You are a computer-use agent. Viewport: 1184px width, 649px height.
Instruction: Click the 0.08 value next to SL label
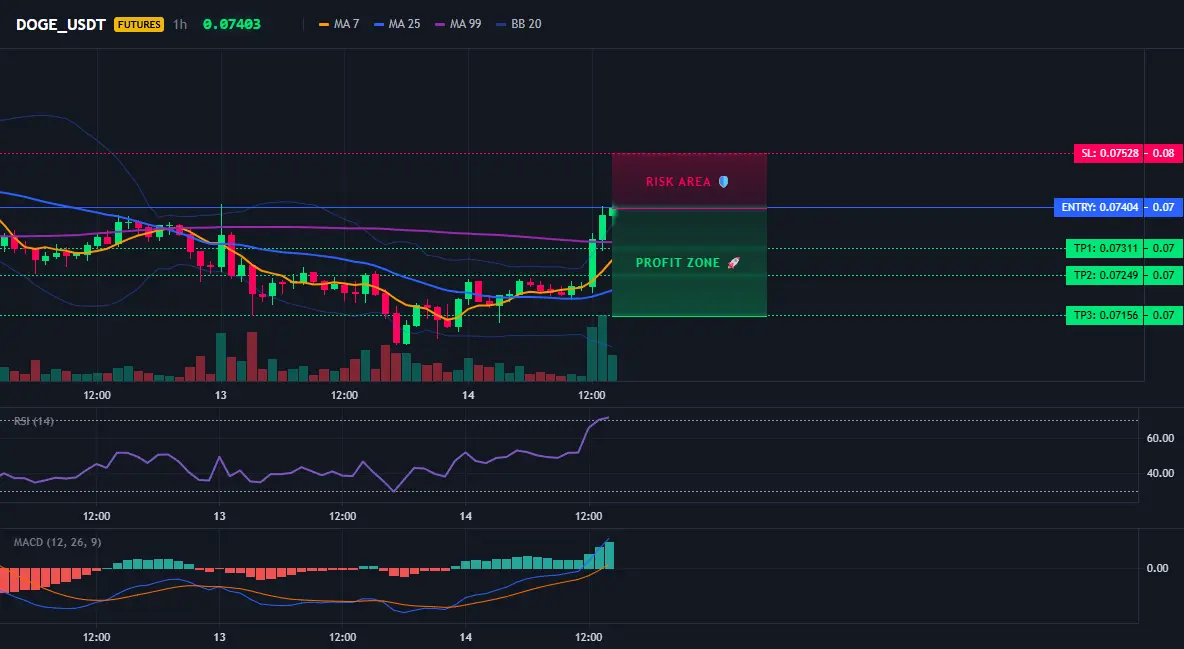1164,153
